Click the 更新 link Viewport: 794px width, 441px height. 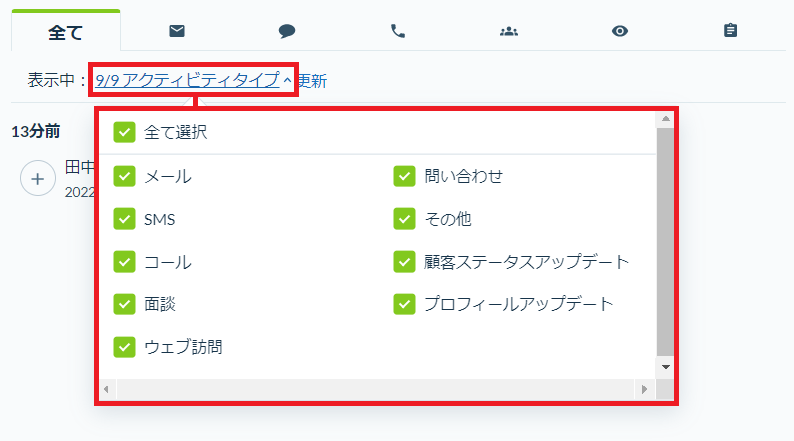point(312,81)
